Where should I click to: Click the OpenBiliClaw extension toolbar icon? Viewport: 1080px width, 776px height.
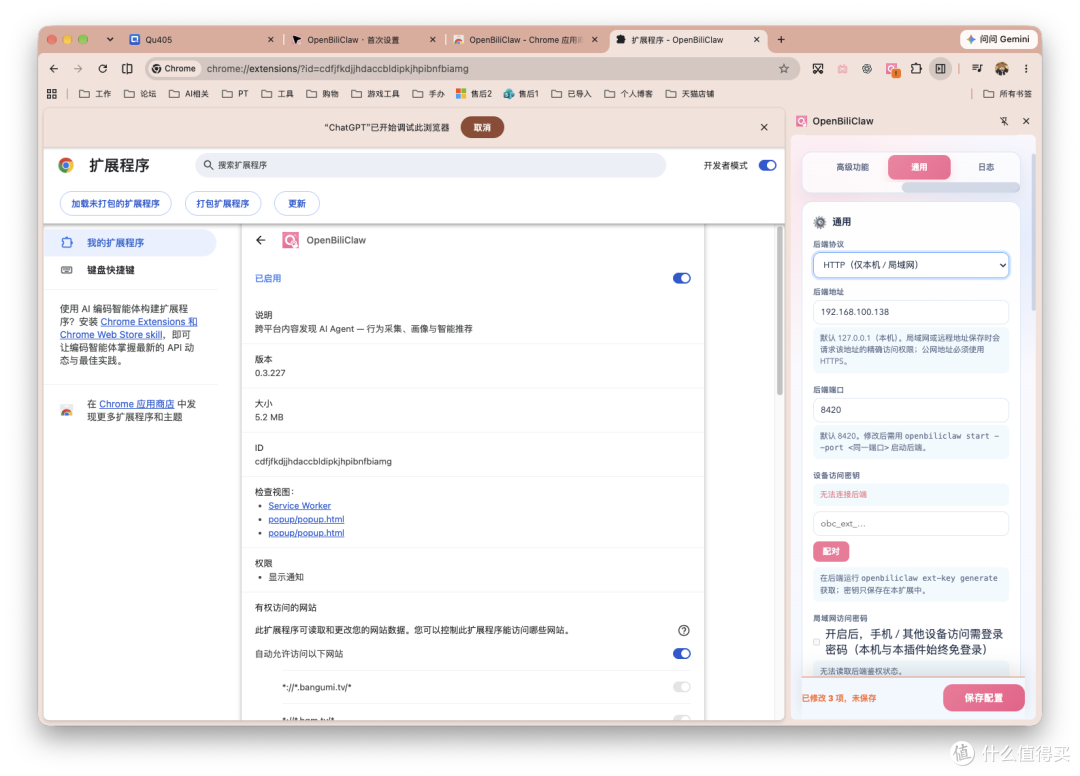[x=892, y=69]
